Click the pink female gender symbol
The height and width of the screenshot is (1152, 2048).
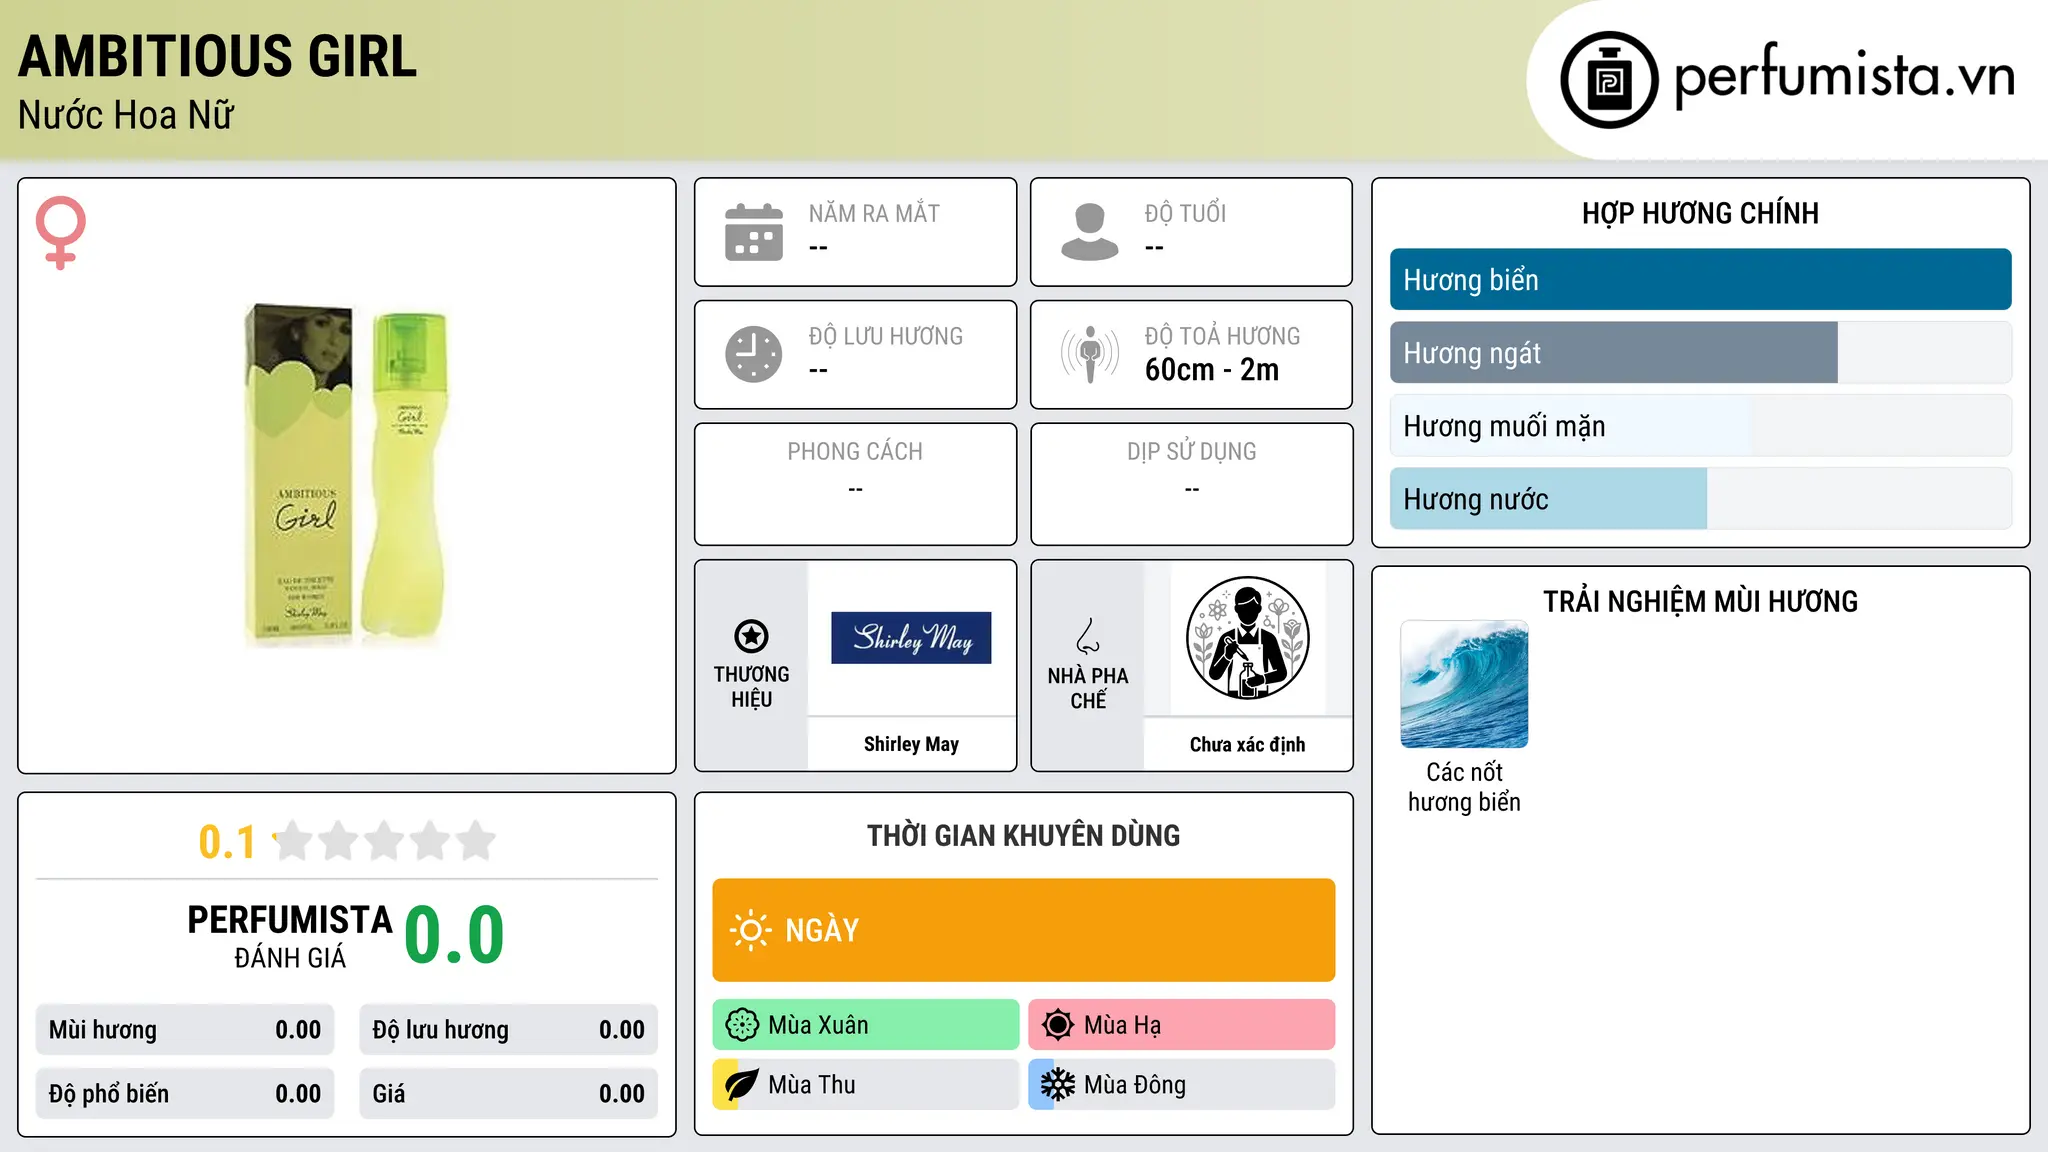click(x=61, y=232)
